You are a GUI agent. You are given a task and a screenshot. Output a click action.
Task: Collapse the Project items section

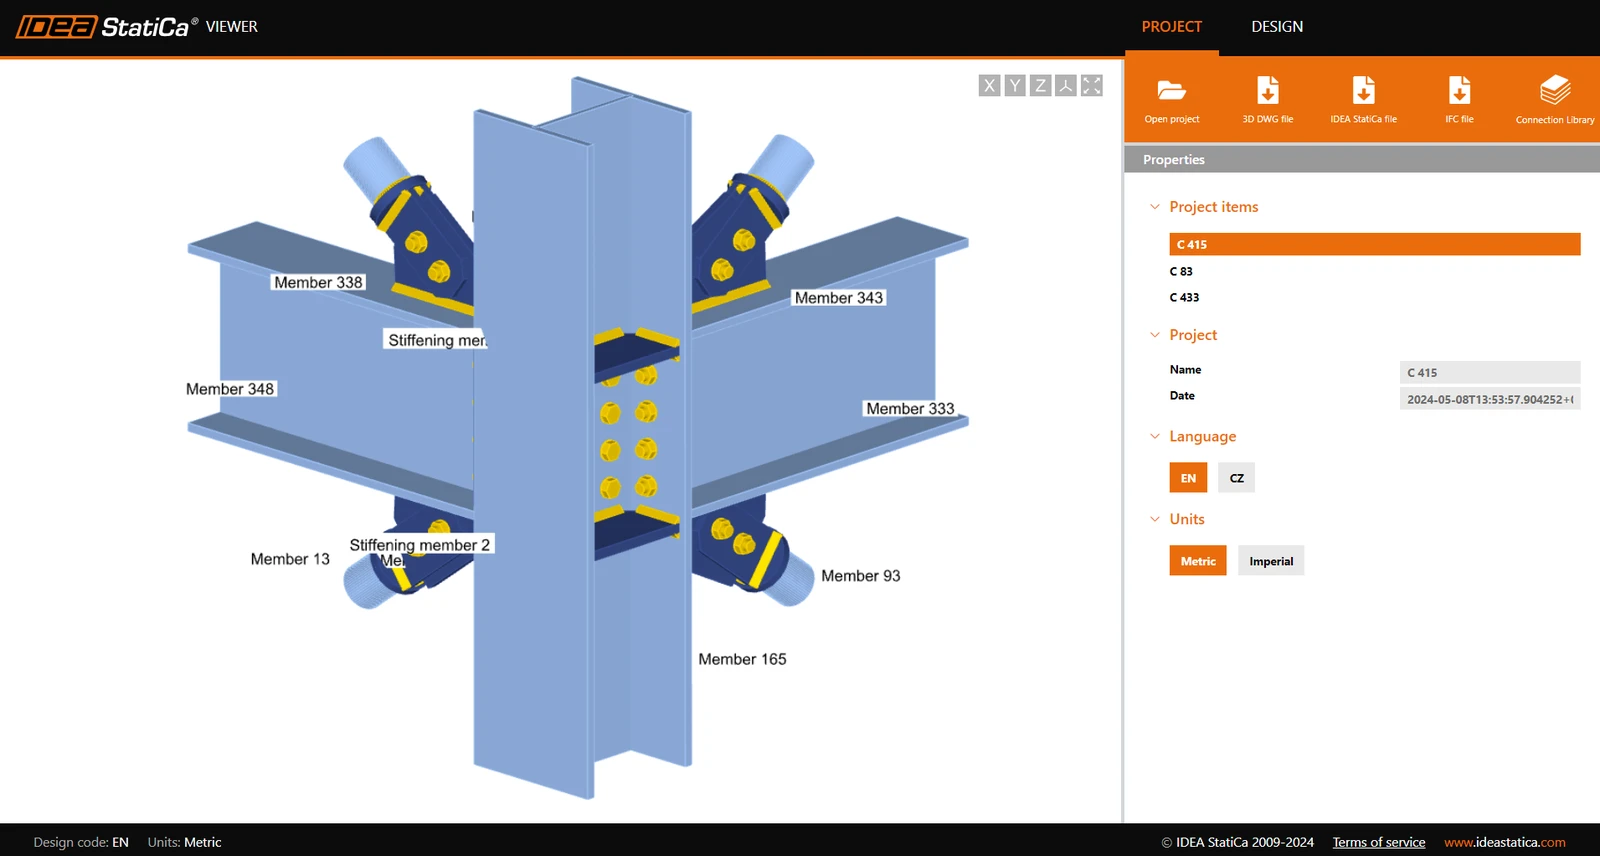coord(1155,207)
